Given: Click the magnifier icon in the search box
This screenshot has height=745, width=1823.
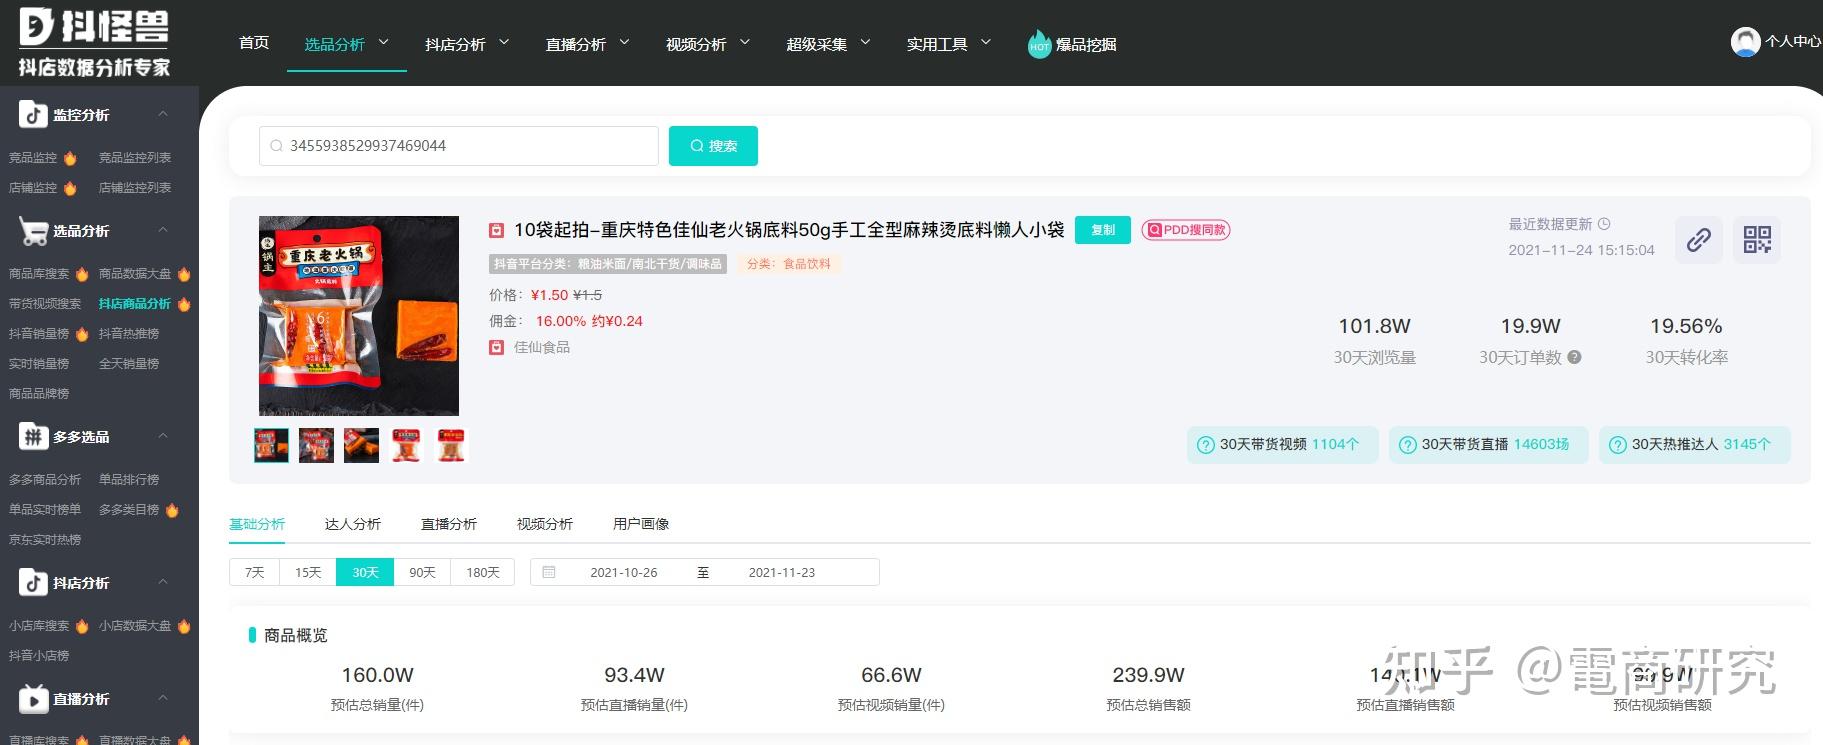Looking at the screenshot, I should [277, 146].
